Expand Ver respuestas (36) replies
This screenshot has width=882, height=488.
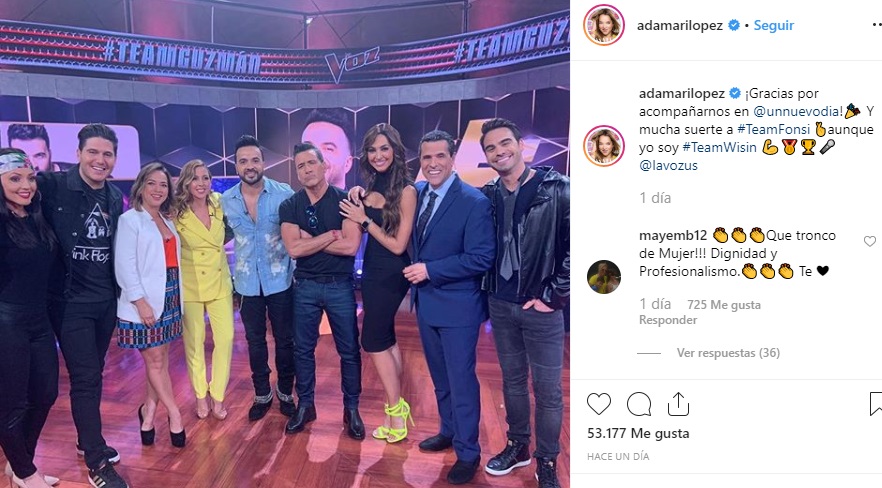click(x=728, y=353)
